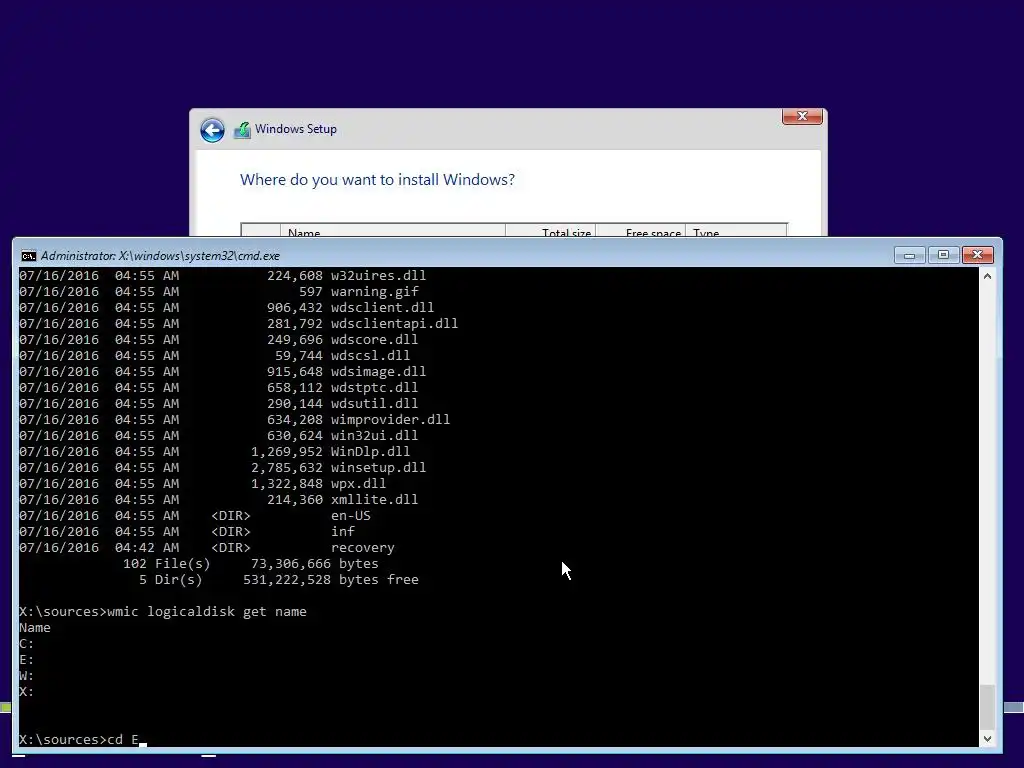Click the C: drive output line

pos(26,644)
